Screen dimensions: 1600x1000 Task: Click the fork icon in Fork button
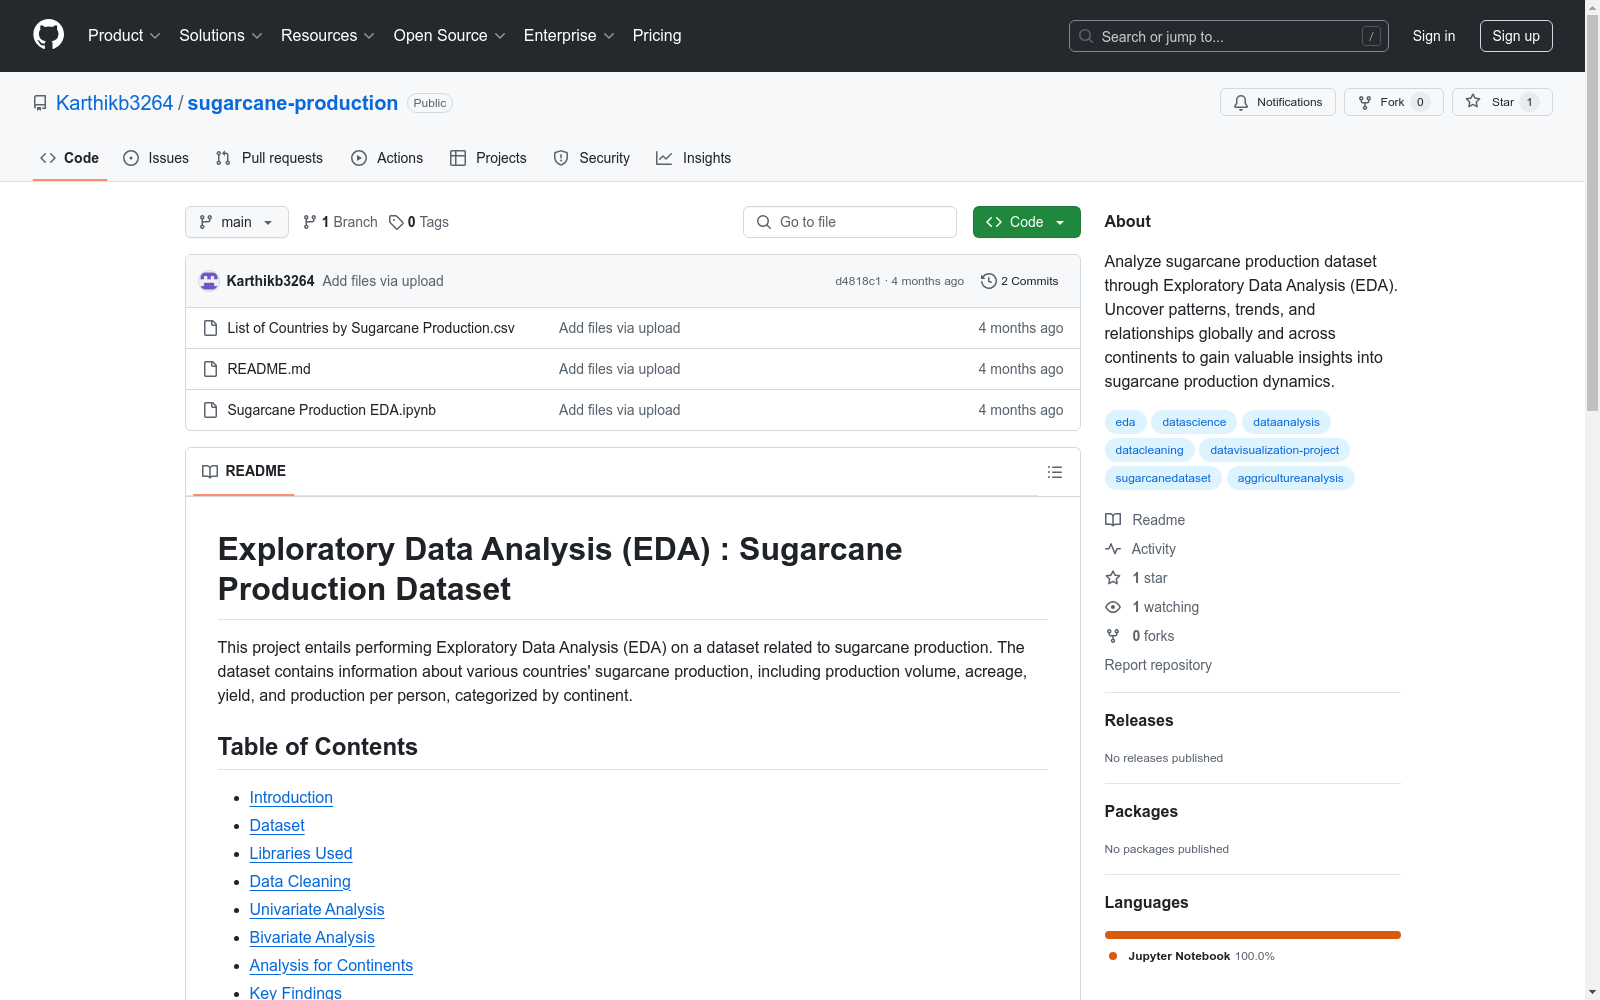pos(1365,102)
